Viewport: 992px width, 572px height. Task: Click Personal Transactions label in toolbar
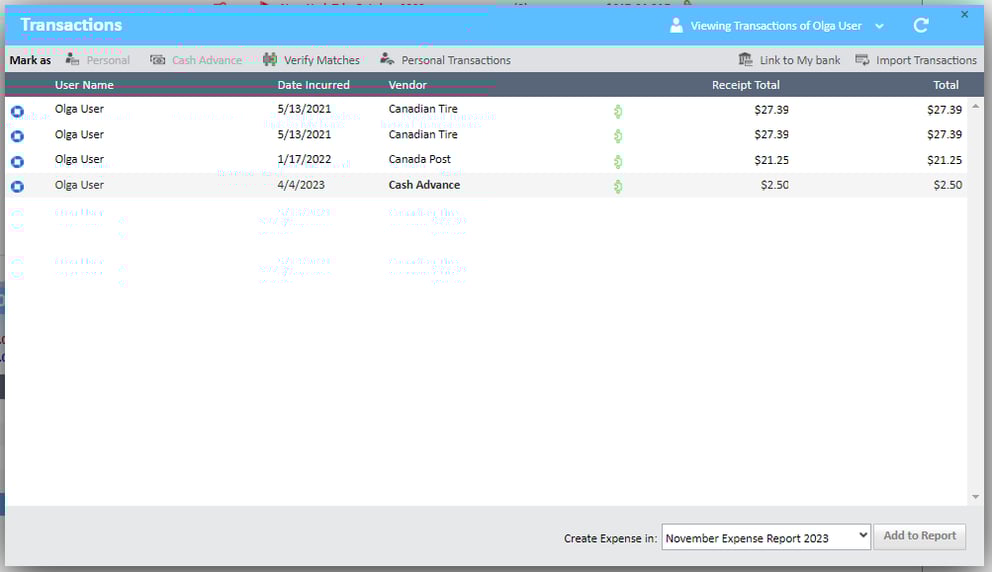456,60
